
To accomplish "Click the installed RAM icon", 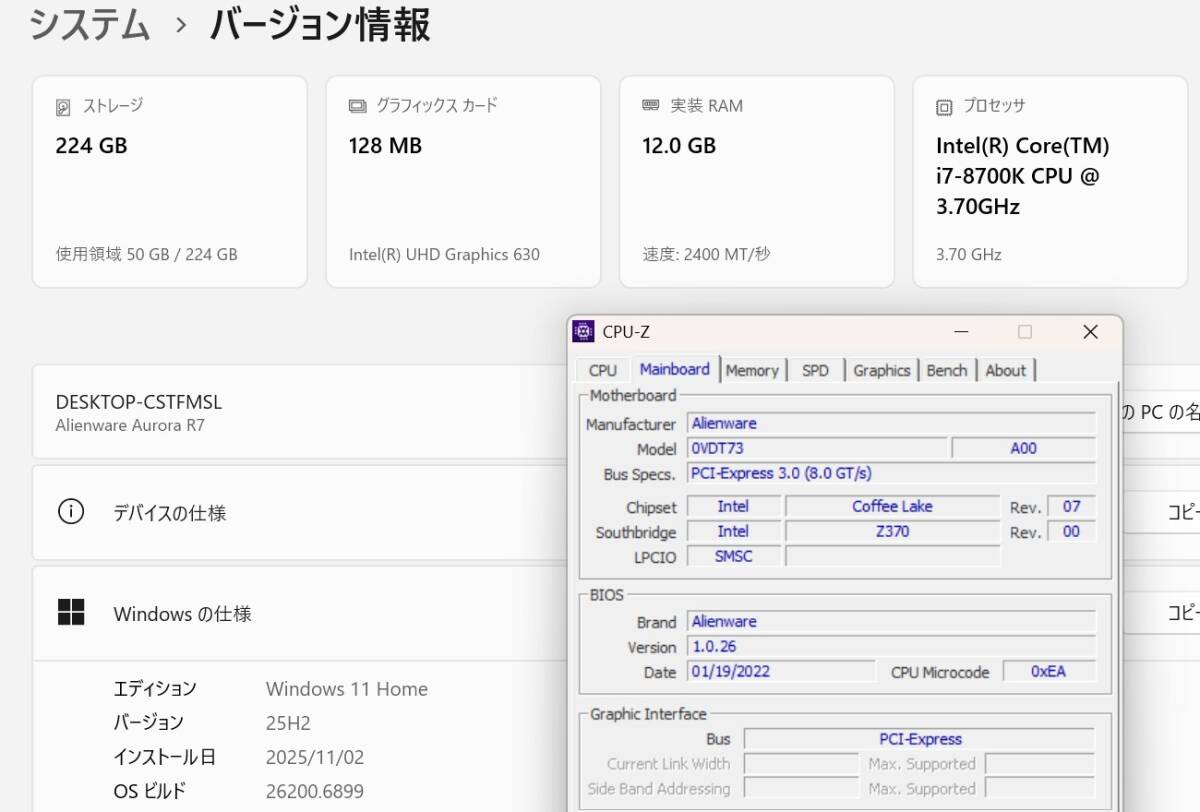I will [650, 106].
